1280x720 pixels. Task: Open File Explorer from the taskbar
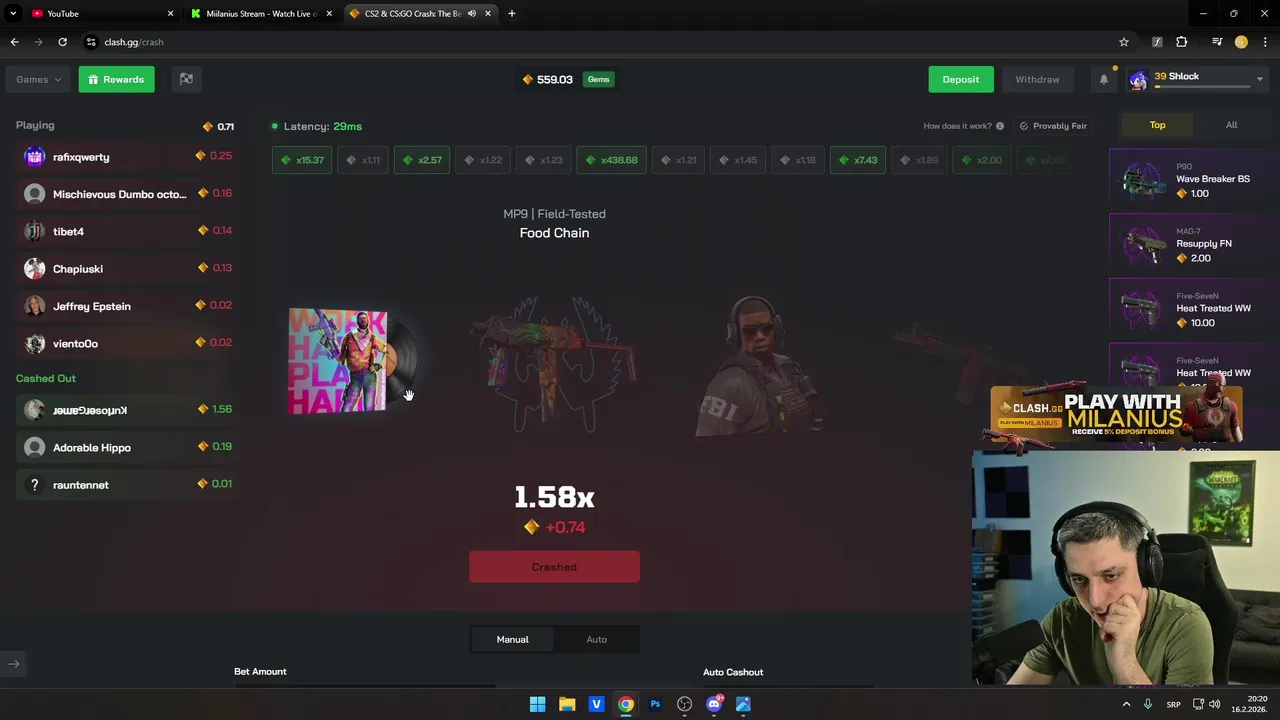(x=567, y=704)
